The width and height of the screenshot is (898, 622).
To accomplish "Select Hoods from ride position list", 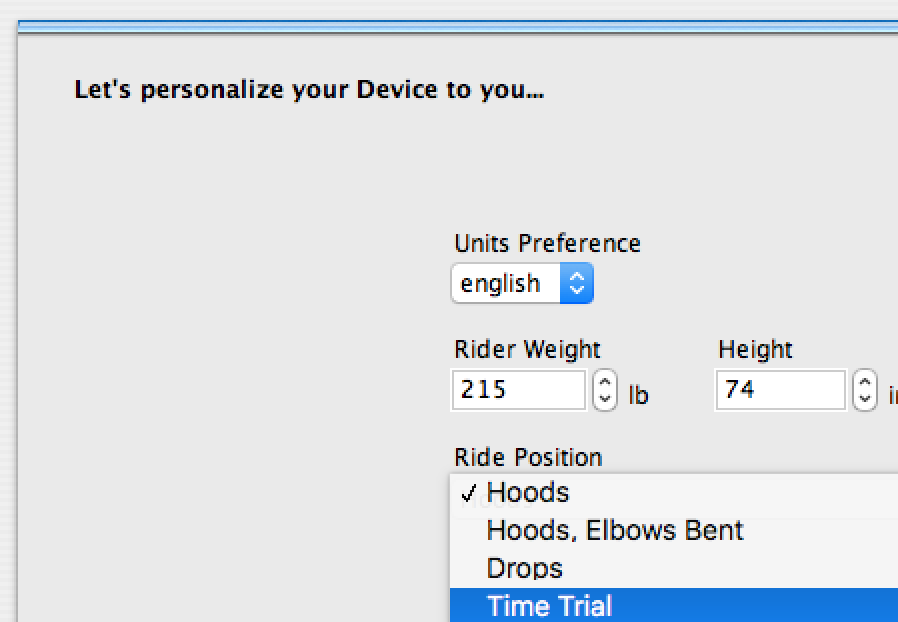I will point(528,493).
